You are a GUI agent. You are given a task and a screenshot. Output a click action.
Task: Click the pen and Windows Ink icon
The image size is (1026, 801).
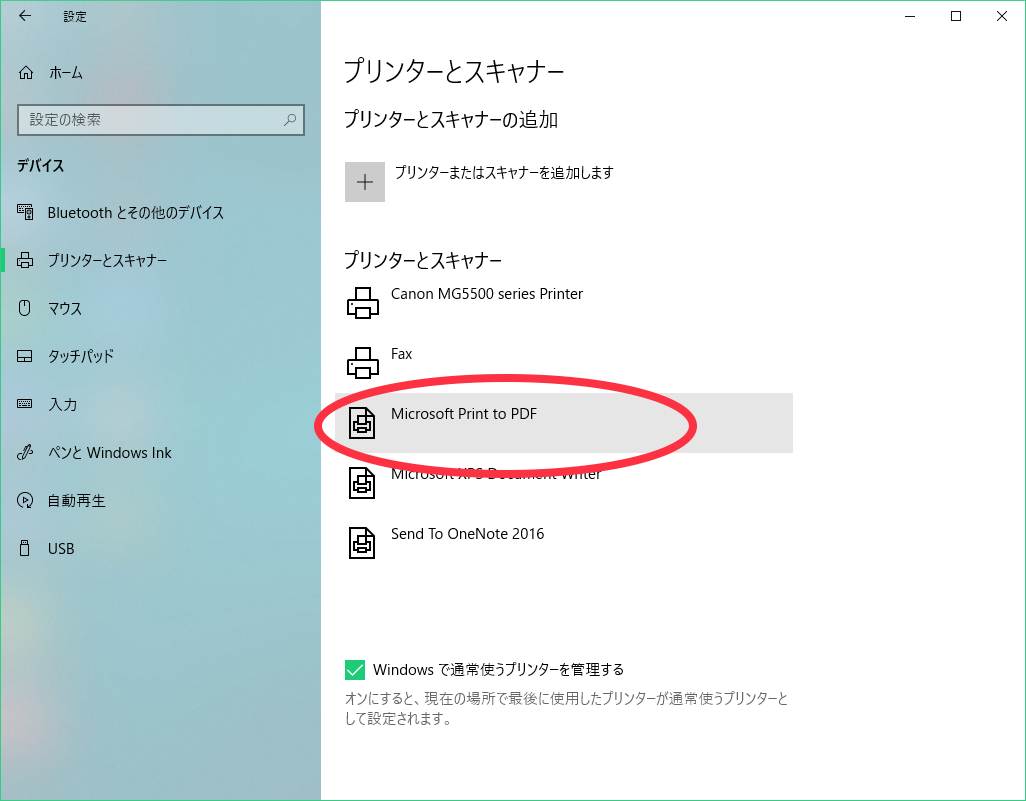coord(25,452)
